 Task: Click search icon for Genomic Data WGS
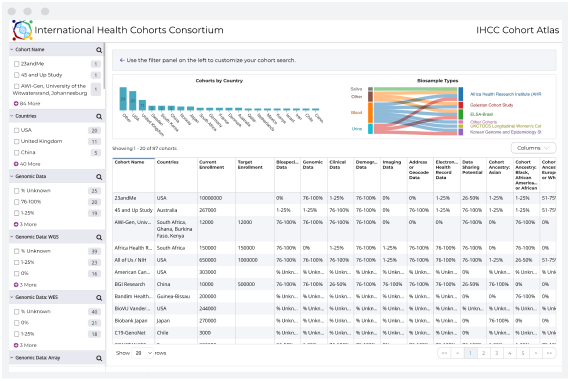(x=99, y=237)
